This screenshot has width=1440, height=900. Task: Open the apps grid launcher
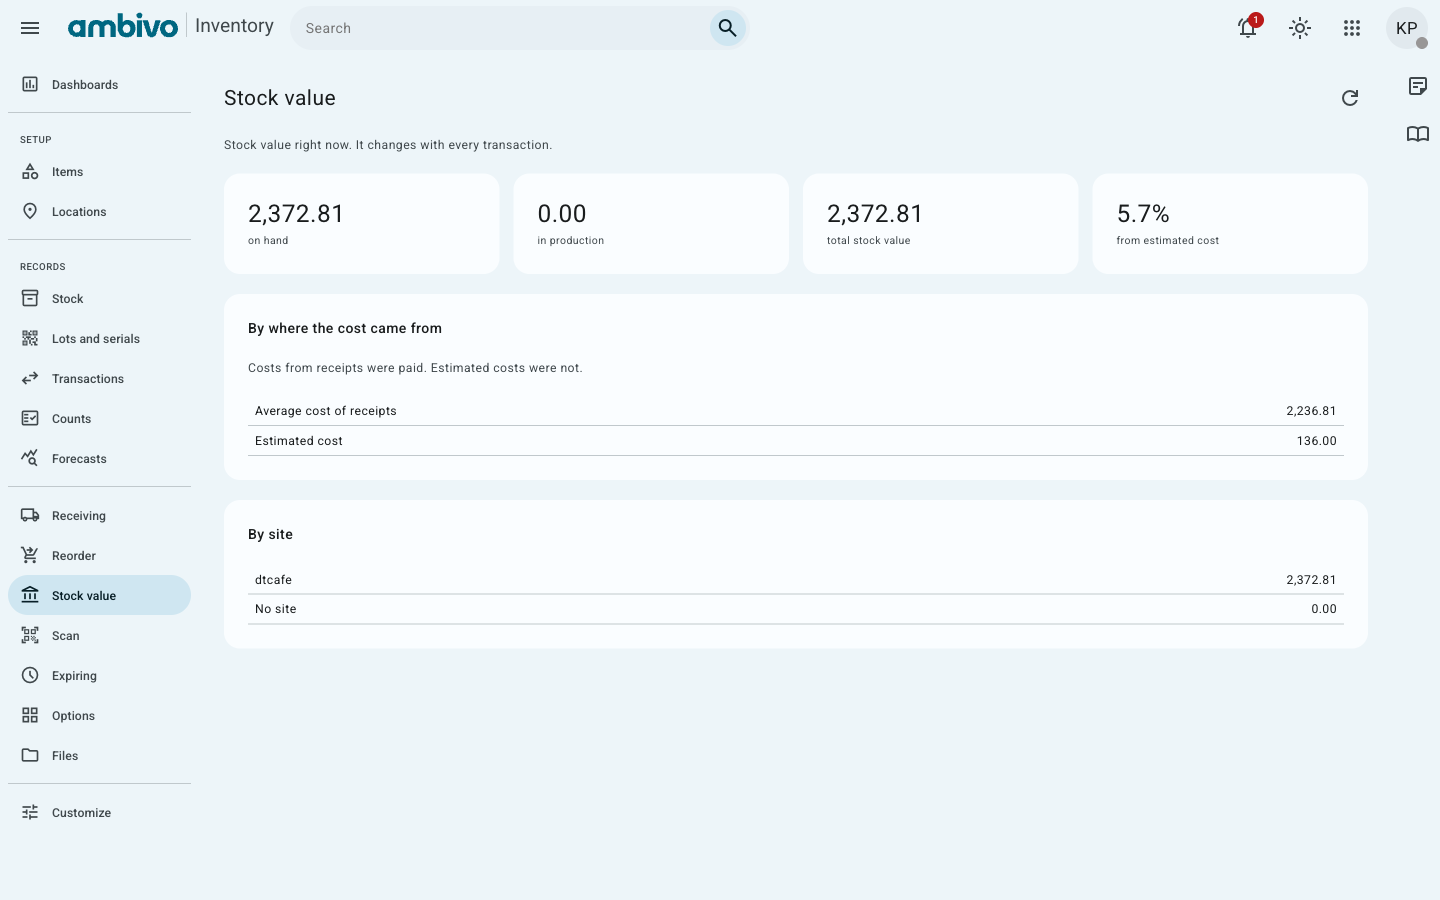tap(1351, 28)
